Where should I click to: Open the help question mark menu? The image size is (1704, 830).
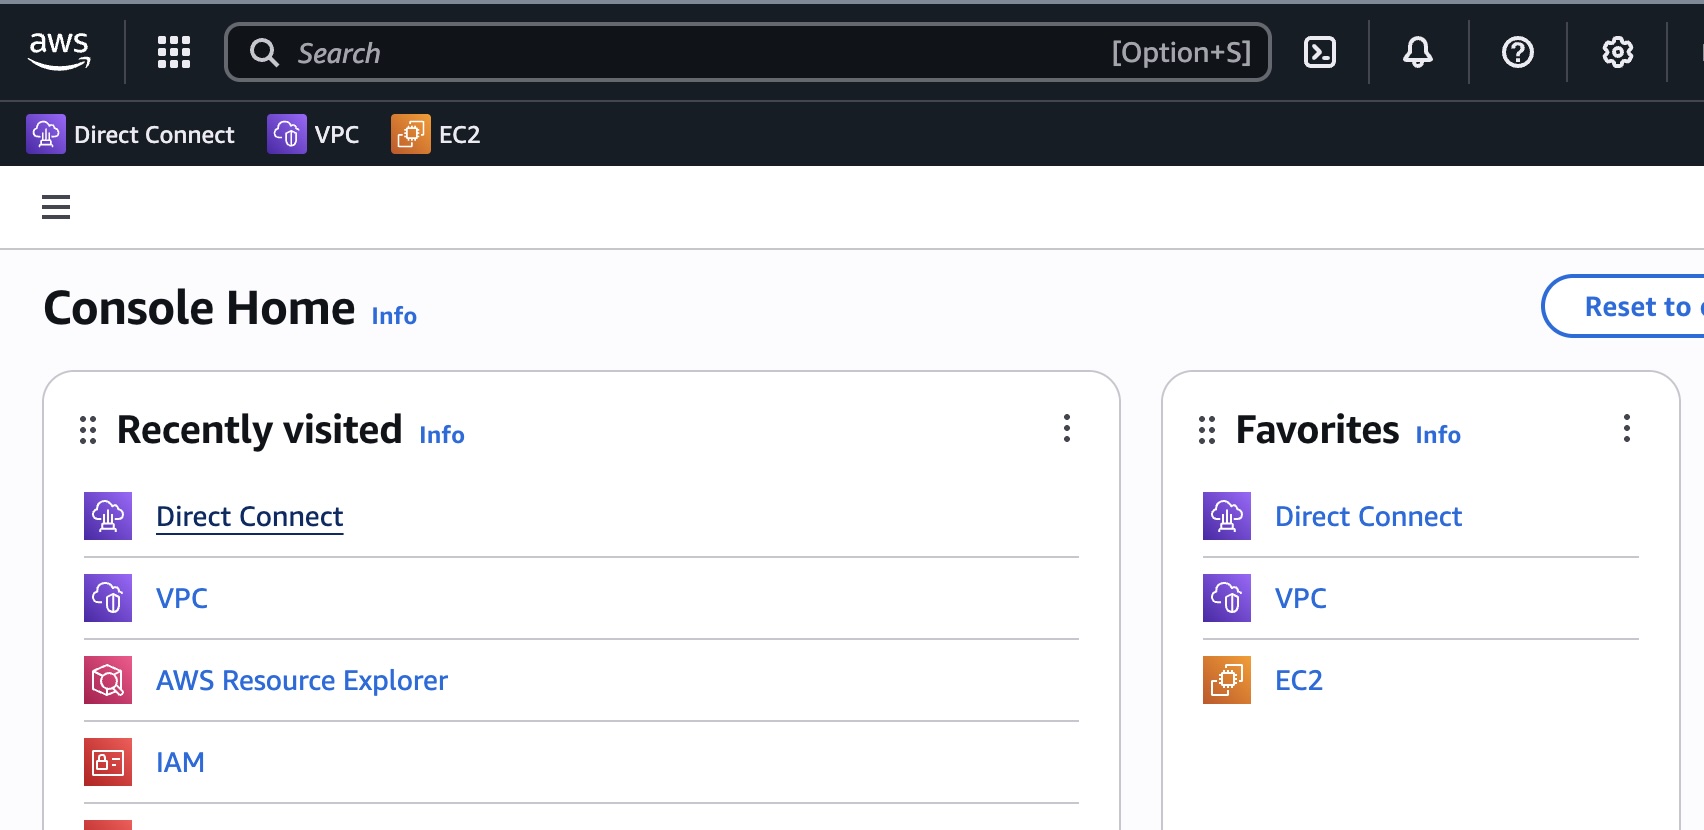pyautogui.click(x=1518, y=52)
